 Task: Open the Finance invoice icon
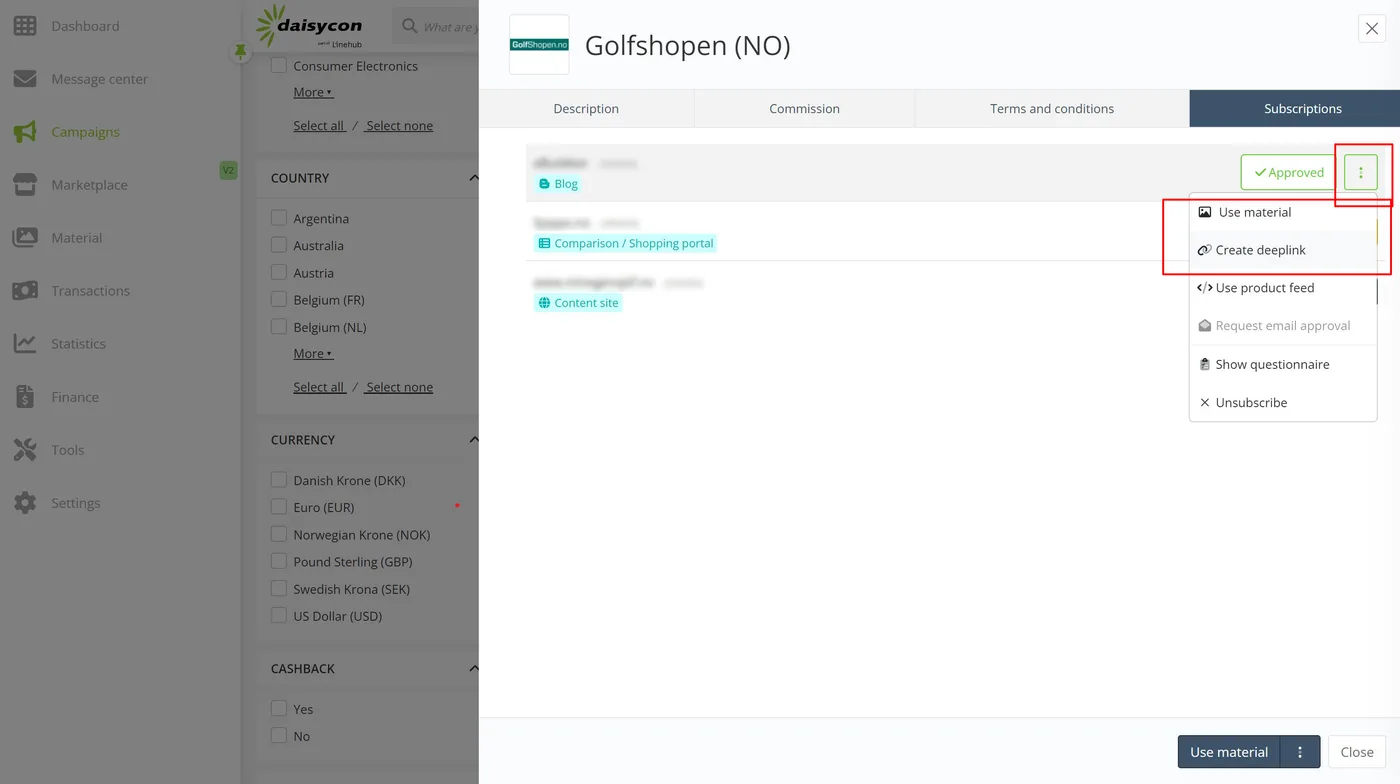[x=25, y=397]
